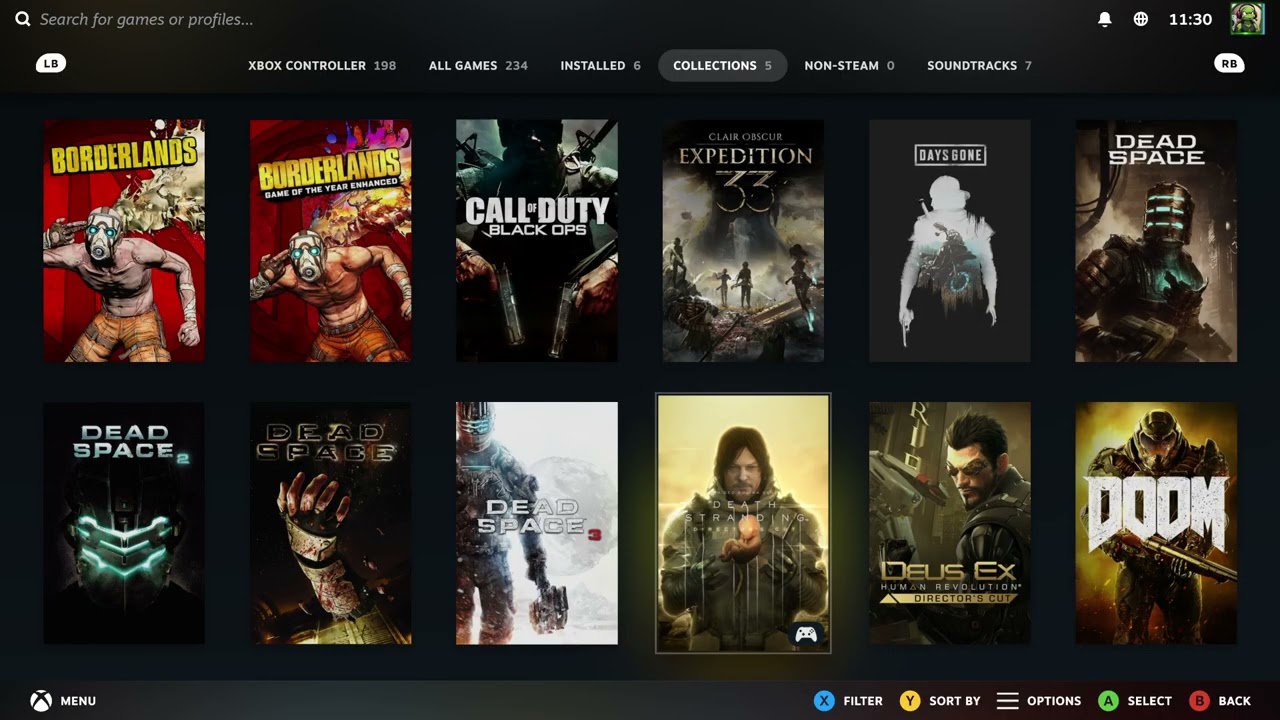This screenshot has height=720, width=1280.
Task: Click the globe network icon
Action: tap(1141, 19)
